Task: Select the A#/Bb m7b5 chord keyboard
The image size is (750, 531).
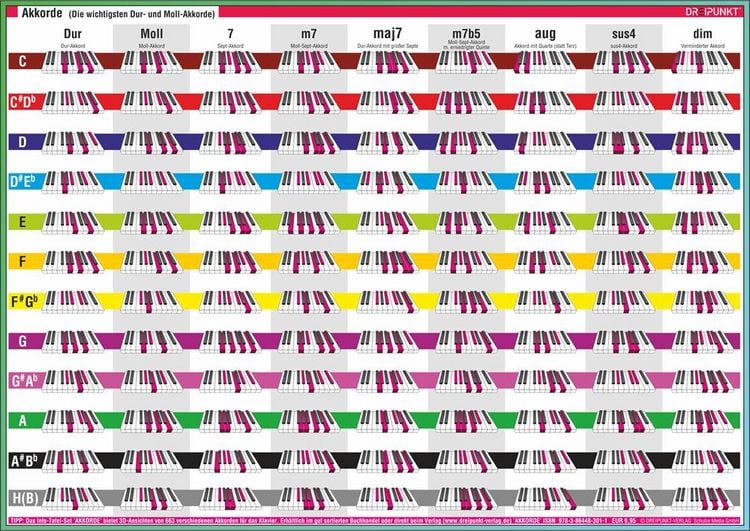Action: 466,461
